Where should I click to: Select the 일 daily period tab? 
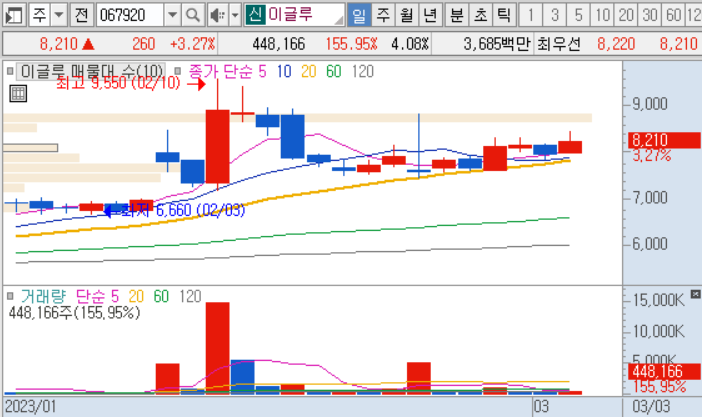coord(359,15)
